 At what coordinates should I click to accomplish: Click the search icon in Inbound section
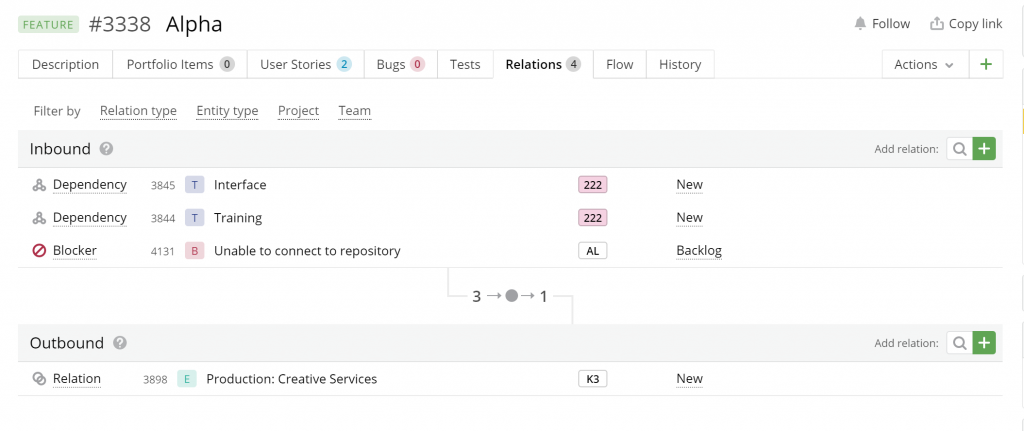[x=959, y=149]
